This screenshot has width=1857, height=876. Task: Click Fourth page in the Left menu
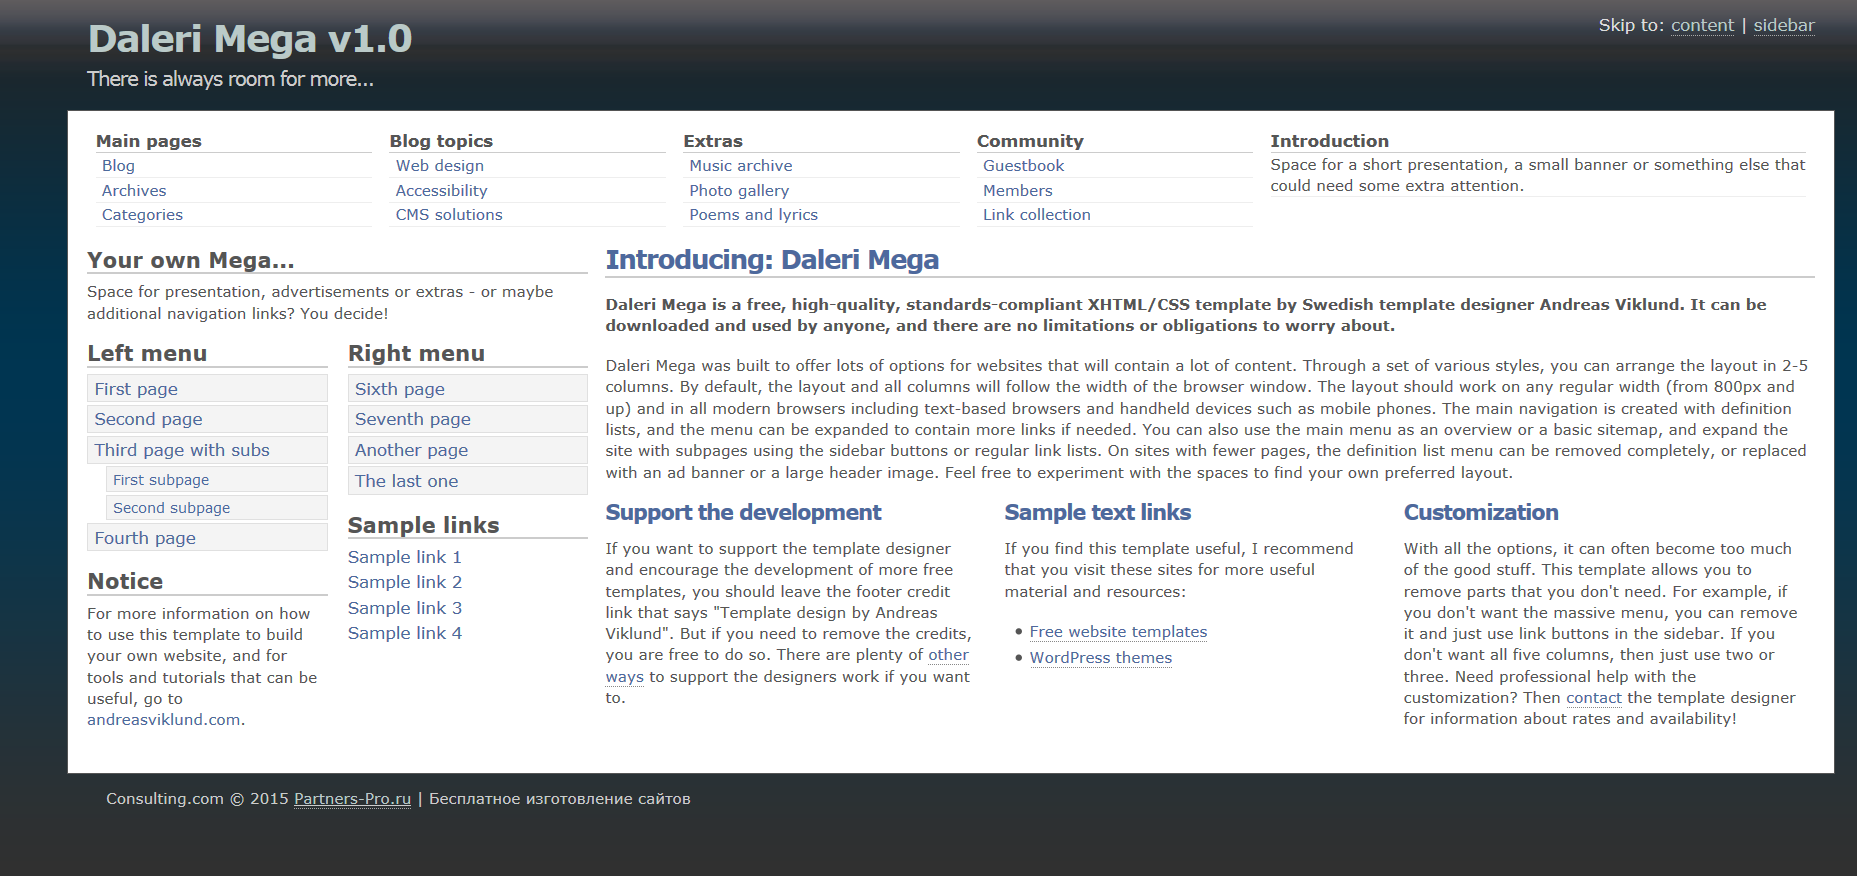coord(145,538)
